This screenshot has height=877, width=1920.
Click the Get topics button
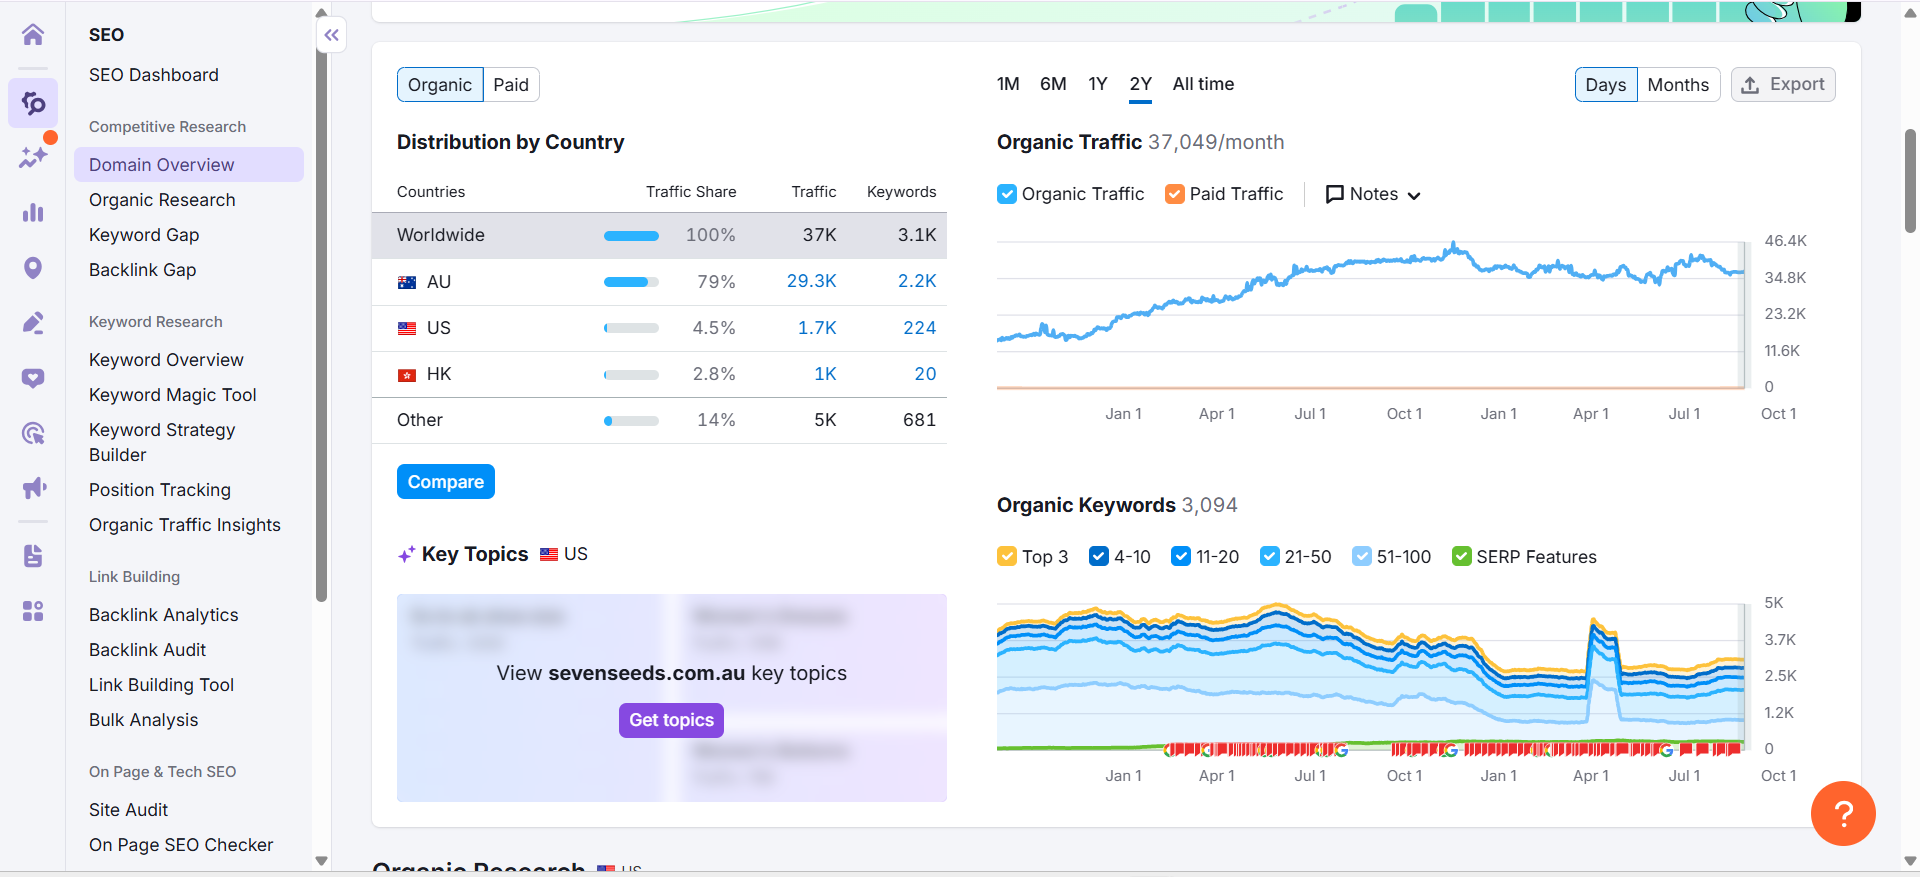[x=671, y=720]
